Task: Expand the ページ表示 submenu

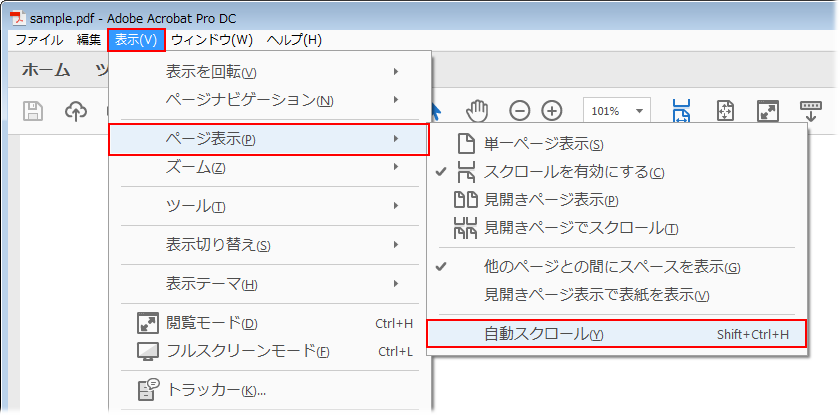Action: click(269, 139)
